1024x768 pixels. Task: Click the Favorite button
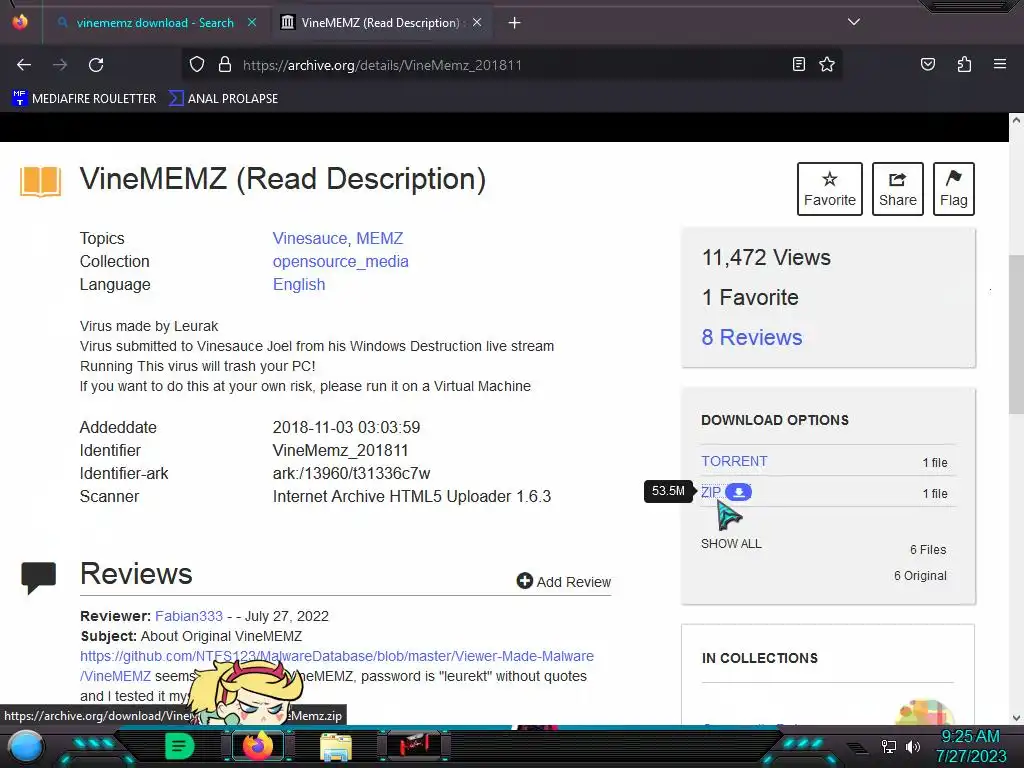coord(829,189)
